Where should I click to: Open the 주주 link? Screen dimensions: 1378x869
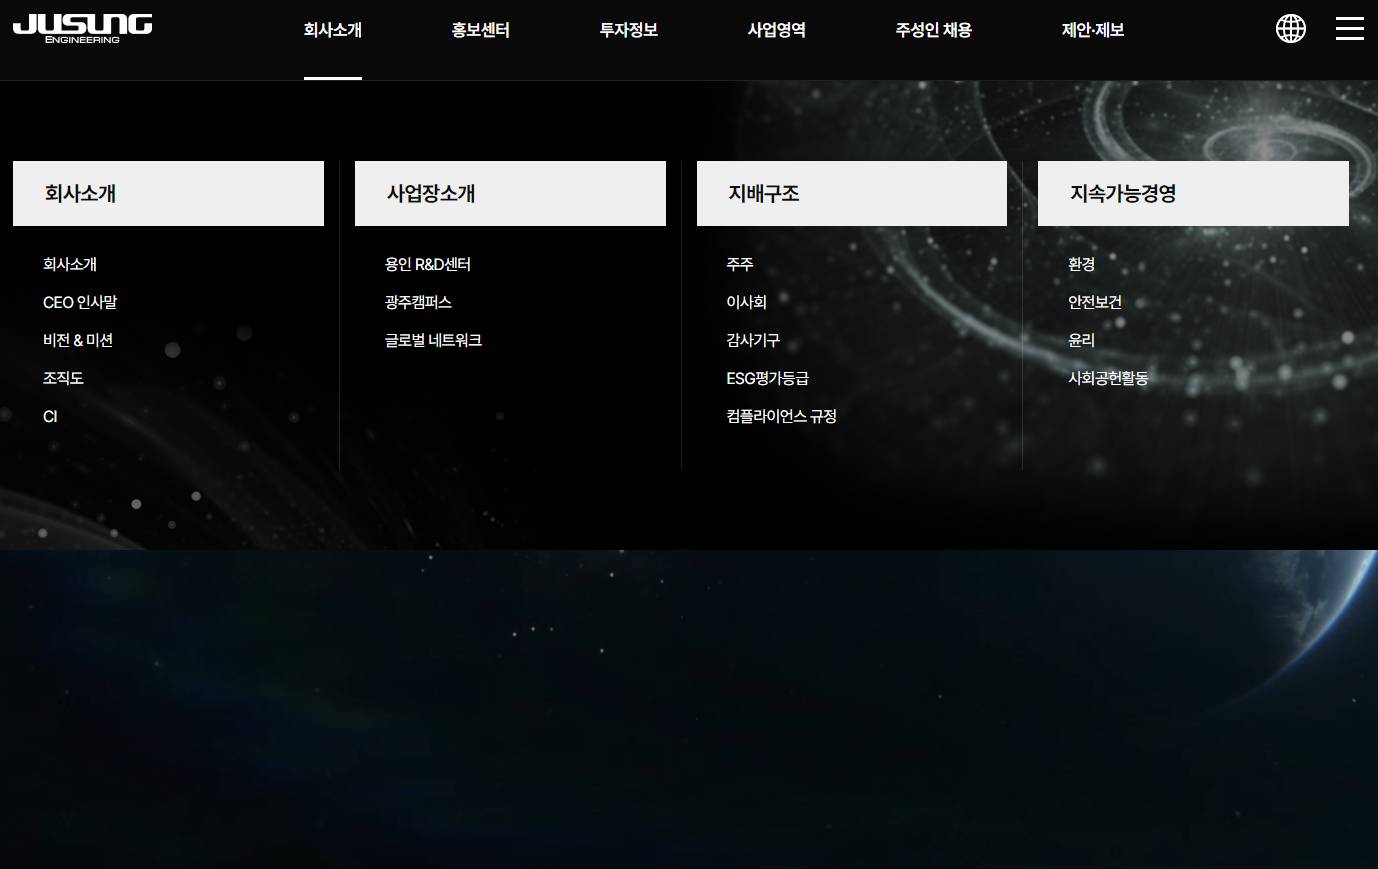point(740,264)
